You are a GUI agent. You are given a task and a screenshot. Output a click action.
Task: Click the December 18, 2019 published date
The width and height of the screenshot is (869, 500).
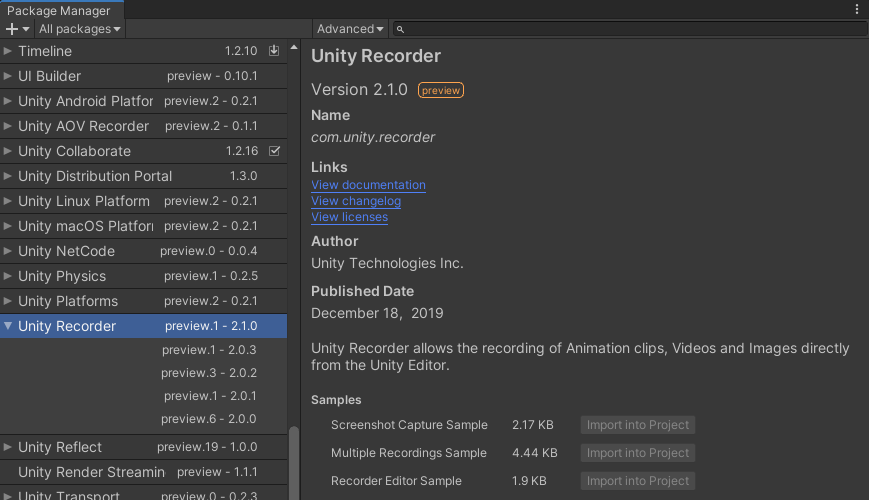coord(377,313)
